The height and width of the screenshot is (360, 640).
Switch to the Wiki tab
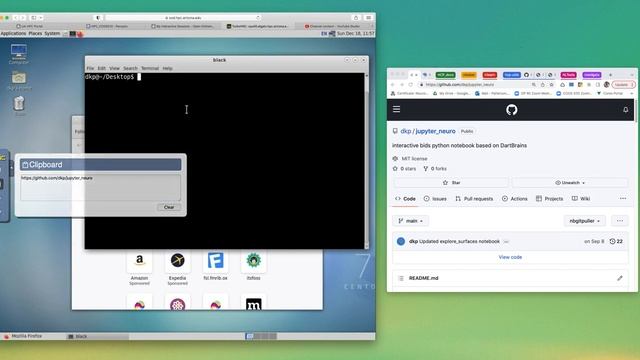pyautogui.click(x=581, y=199)
